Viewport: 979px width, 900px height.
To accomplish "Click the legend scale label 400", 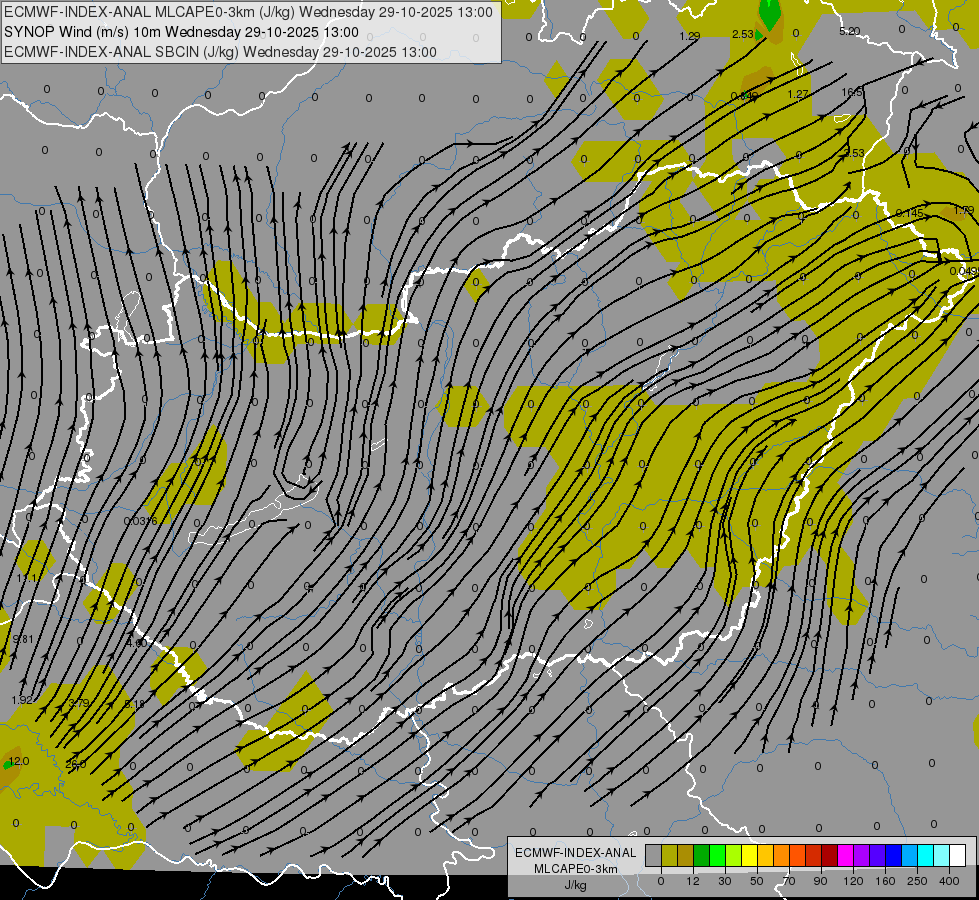I will tap(949, 881).
